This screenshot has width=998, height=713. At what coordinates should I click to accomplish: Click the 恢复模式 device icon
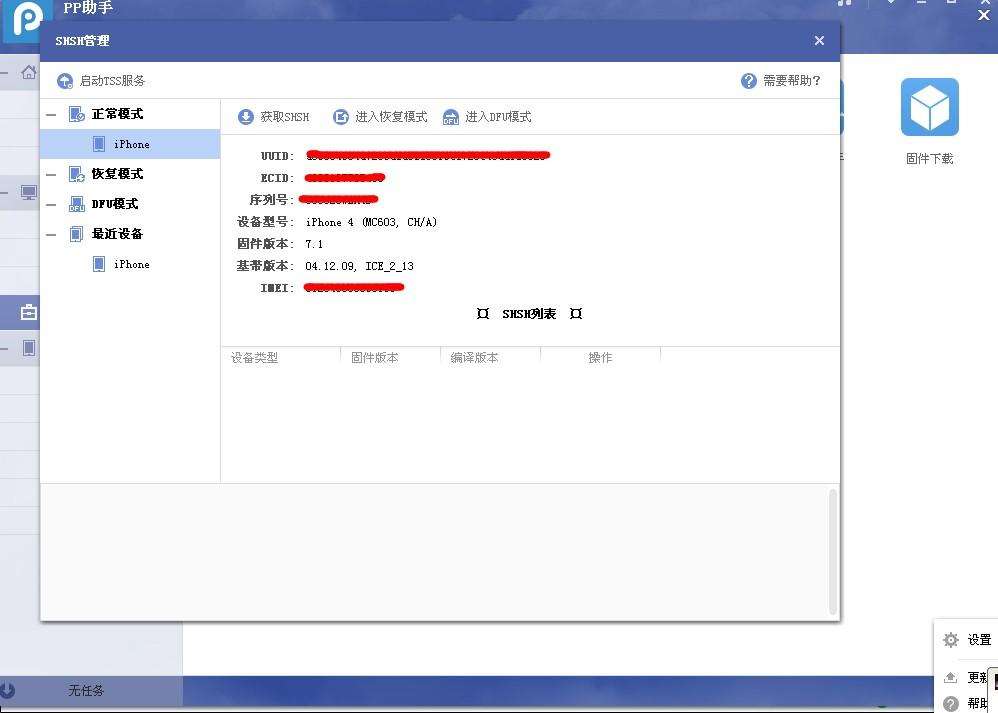click(x=76, y=174)
